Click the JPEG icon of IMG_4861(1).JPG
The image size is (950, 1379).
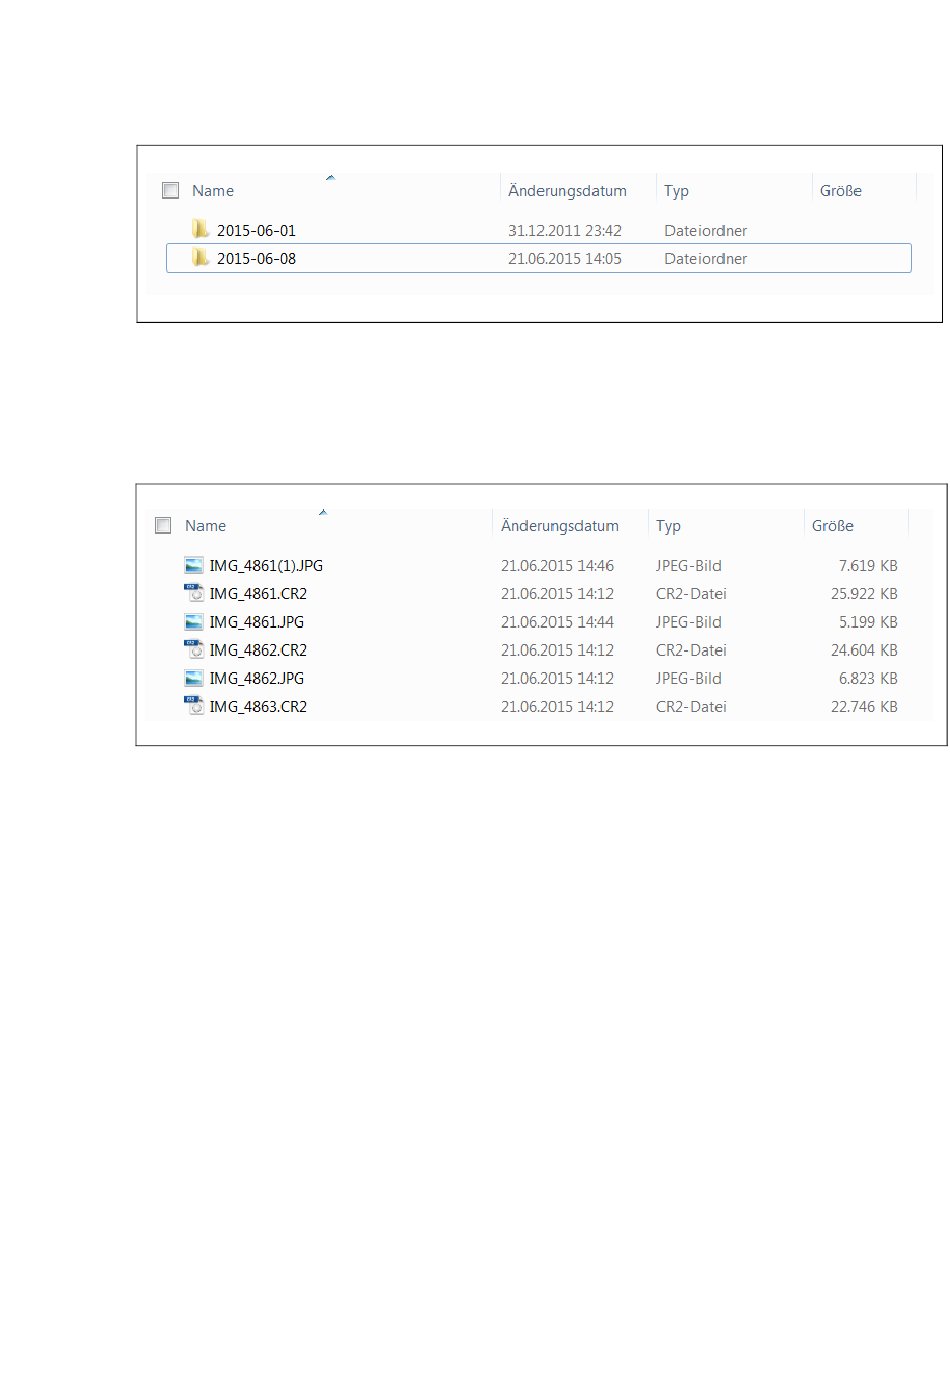click(x=194, y=566)
